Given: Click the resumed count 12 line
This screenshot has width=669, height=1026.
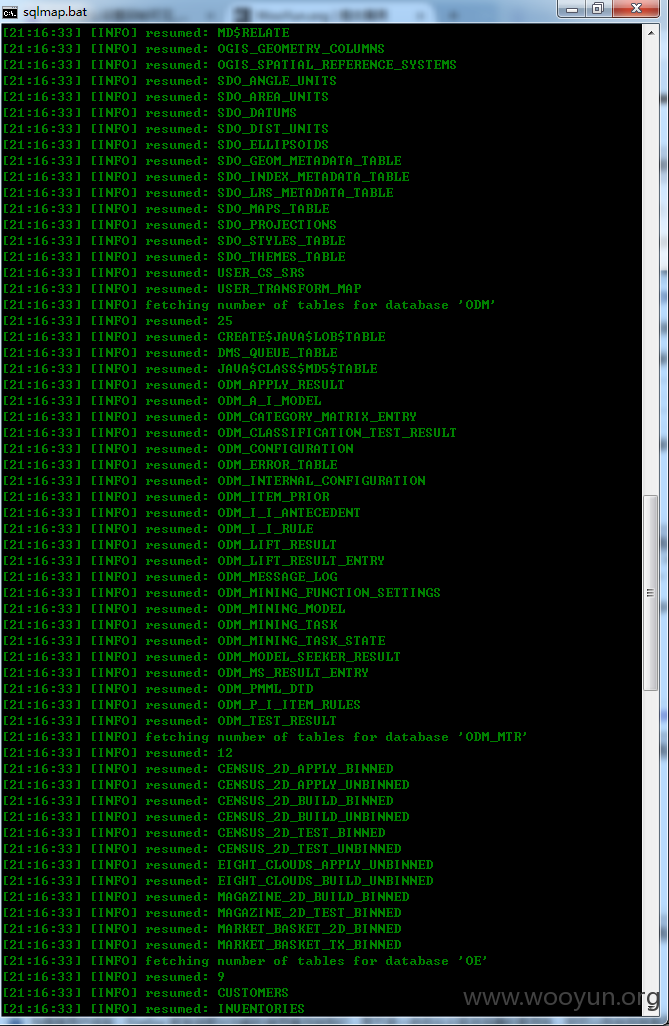Looking at the screenshot, I should click(118, 754).
